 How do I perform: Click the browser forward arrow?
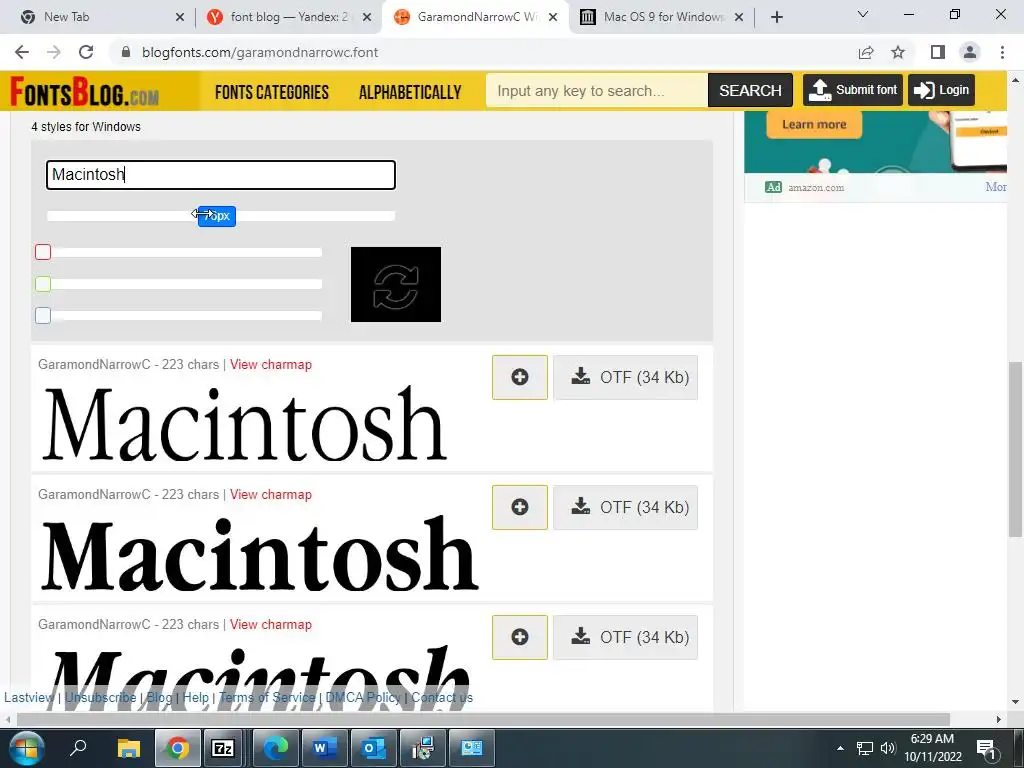[54, 52]
